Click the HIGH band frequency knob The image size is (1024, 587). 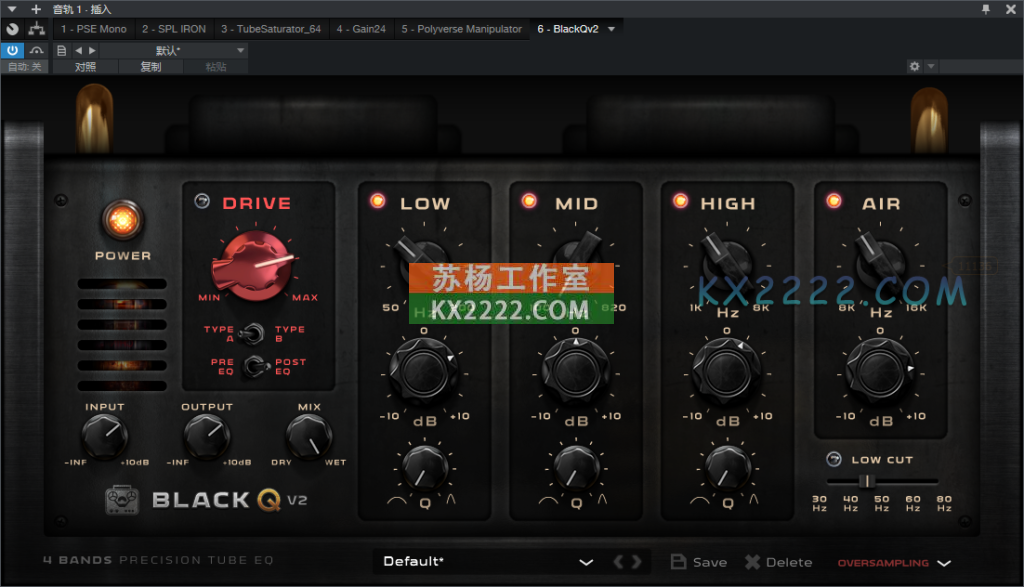tap(726, 264)
